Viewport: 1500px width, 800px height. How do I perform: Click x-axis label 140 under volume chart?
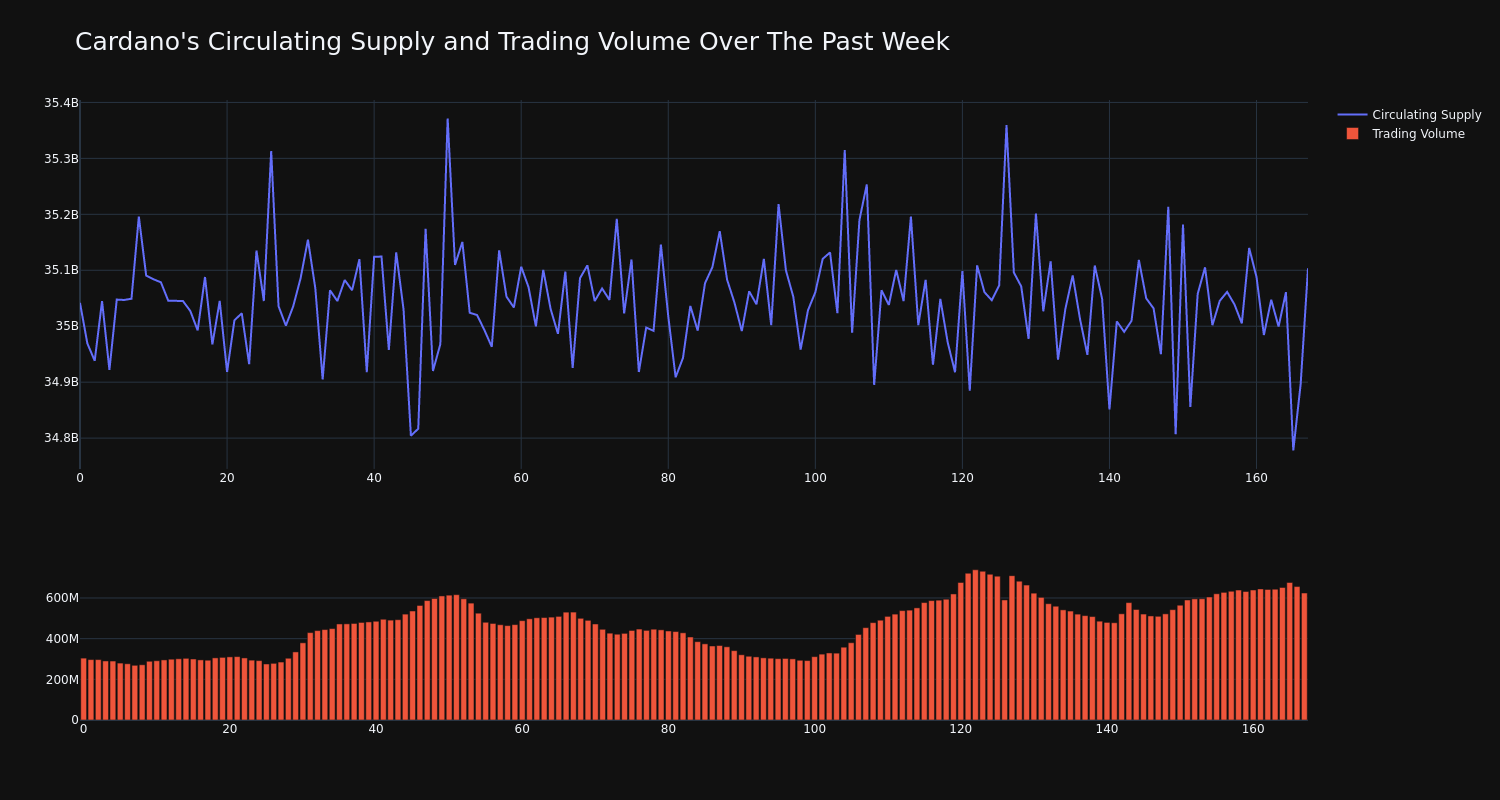[x=1107, y=729]
